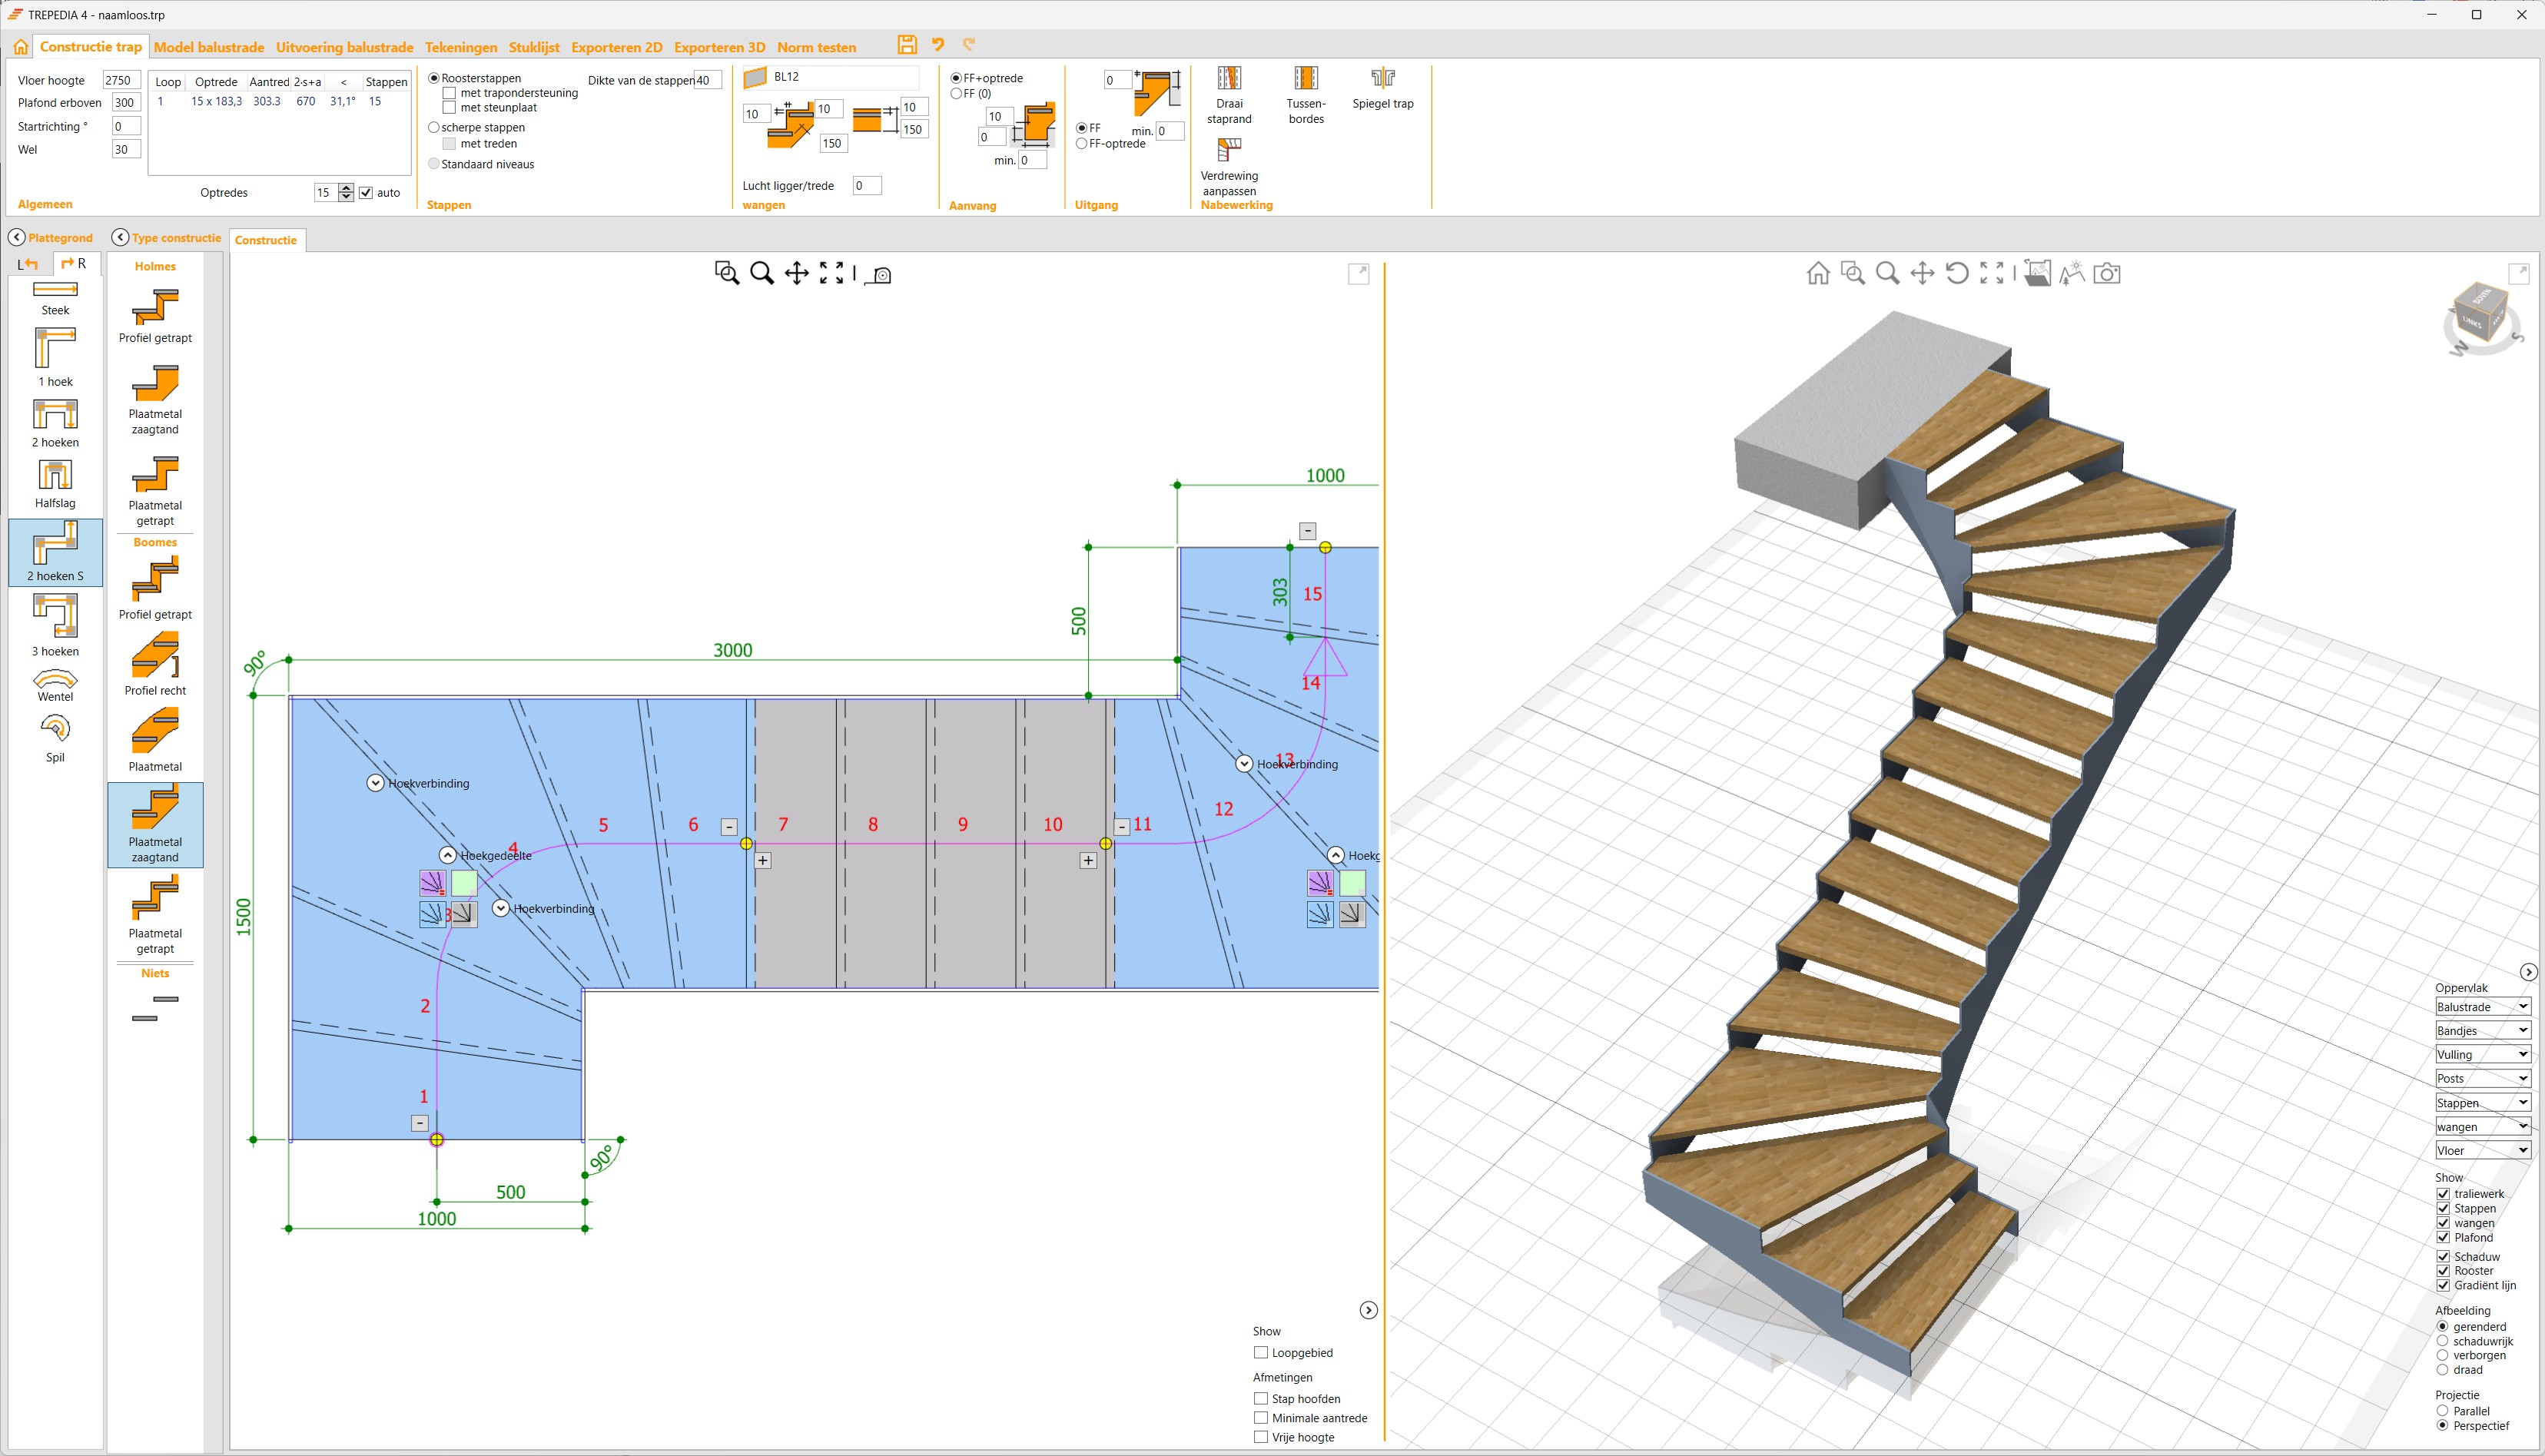Increase Optredes with the up arrow

coord(346,187)
